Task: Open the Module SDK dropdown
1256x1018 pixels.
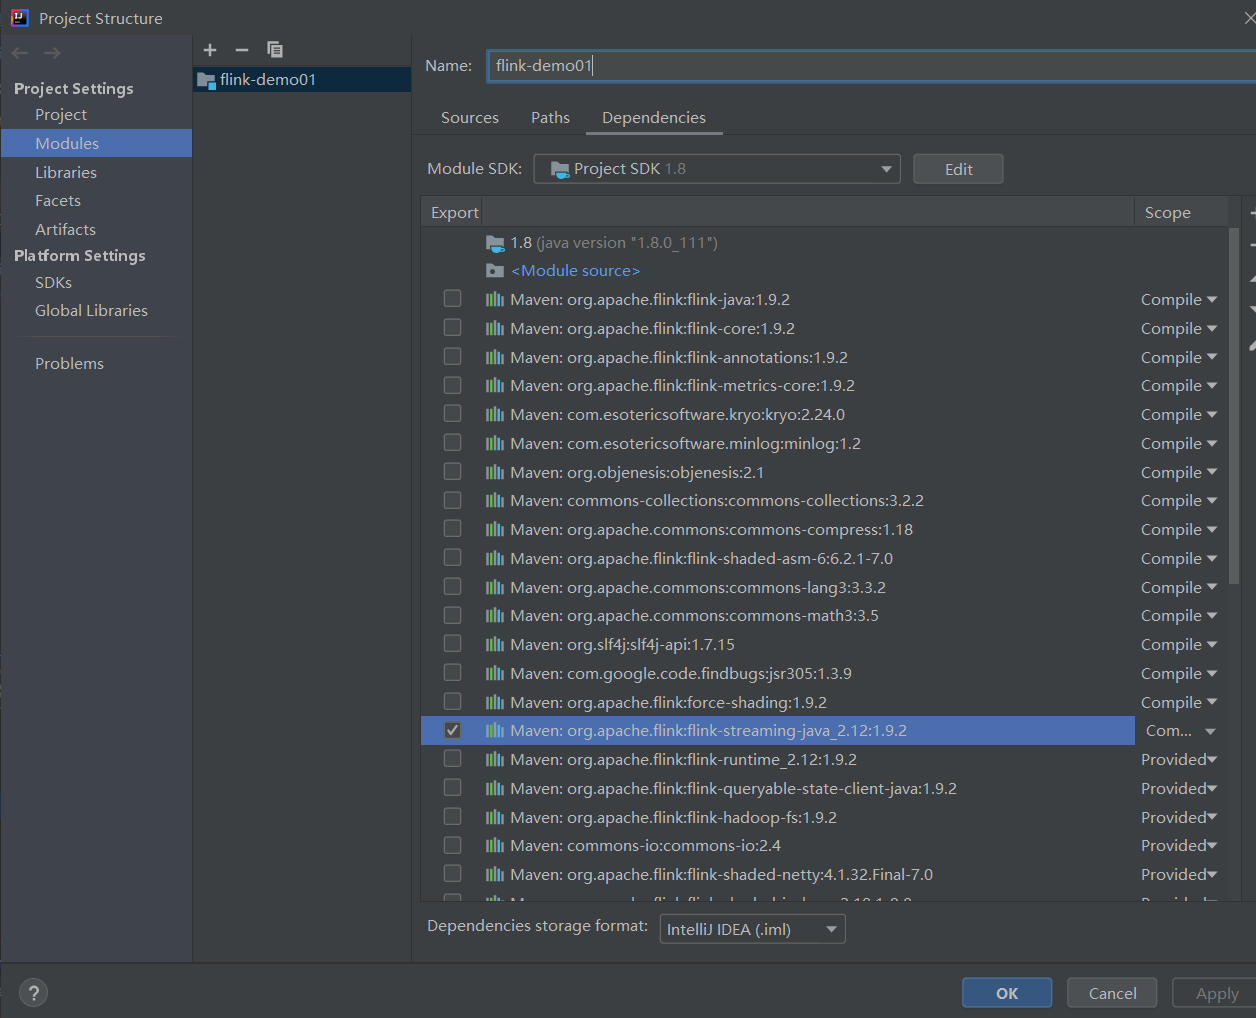Action: click(886, 168)
